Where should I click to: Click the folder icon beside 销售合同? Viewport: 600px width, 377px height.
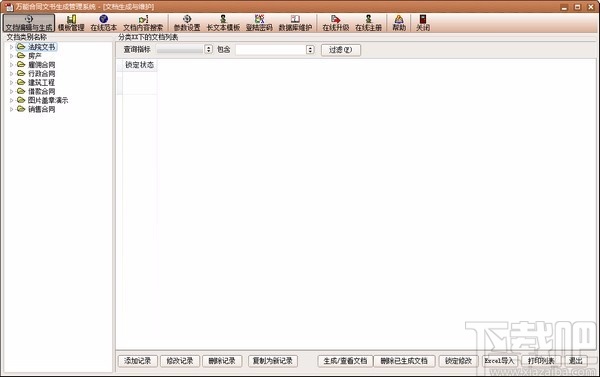(x=21, y=109)
